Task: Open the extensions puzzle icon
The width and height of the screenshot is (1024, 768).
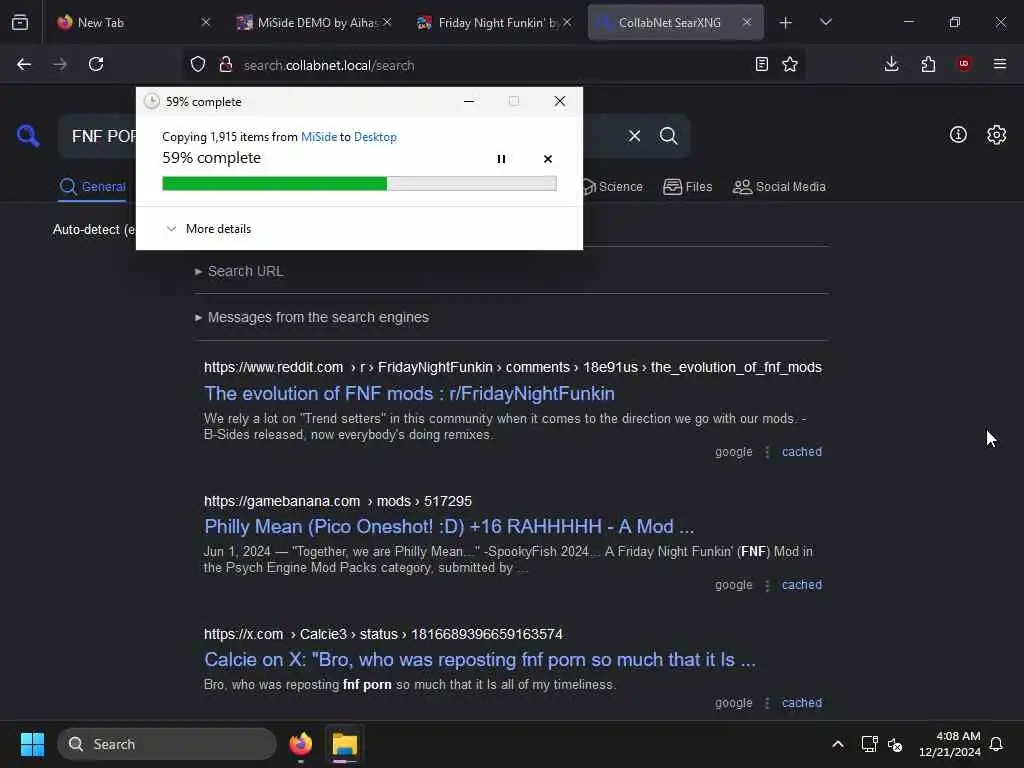Action: click(x=928, y=64)
